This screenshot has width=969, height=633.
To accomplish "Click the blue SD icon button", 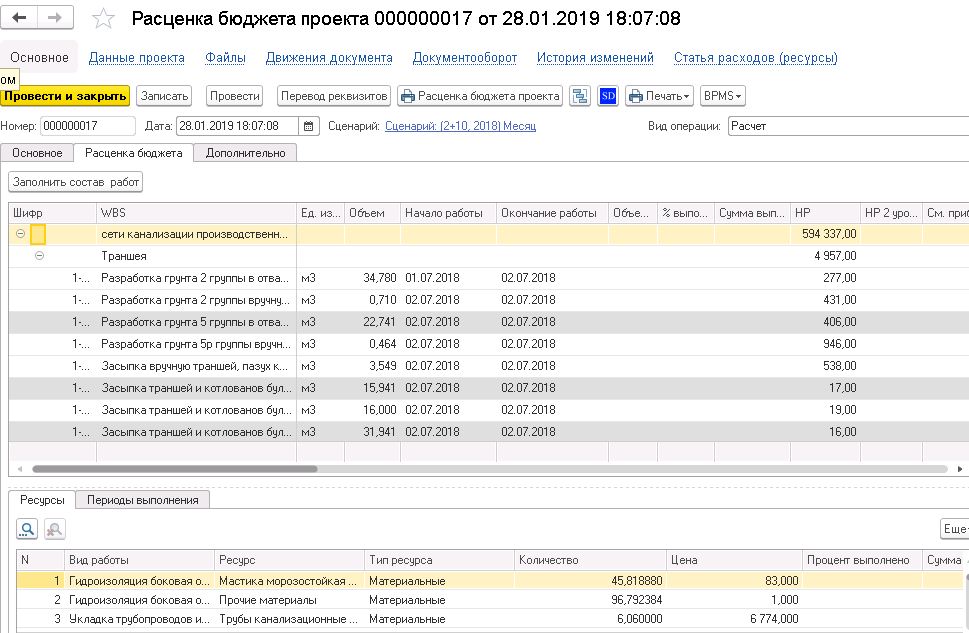I will (608, 96).
